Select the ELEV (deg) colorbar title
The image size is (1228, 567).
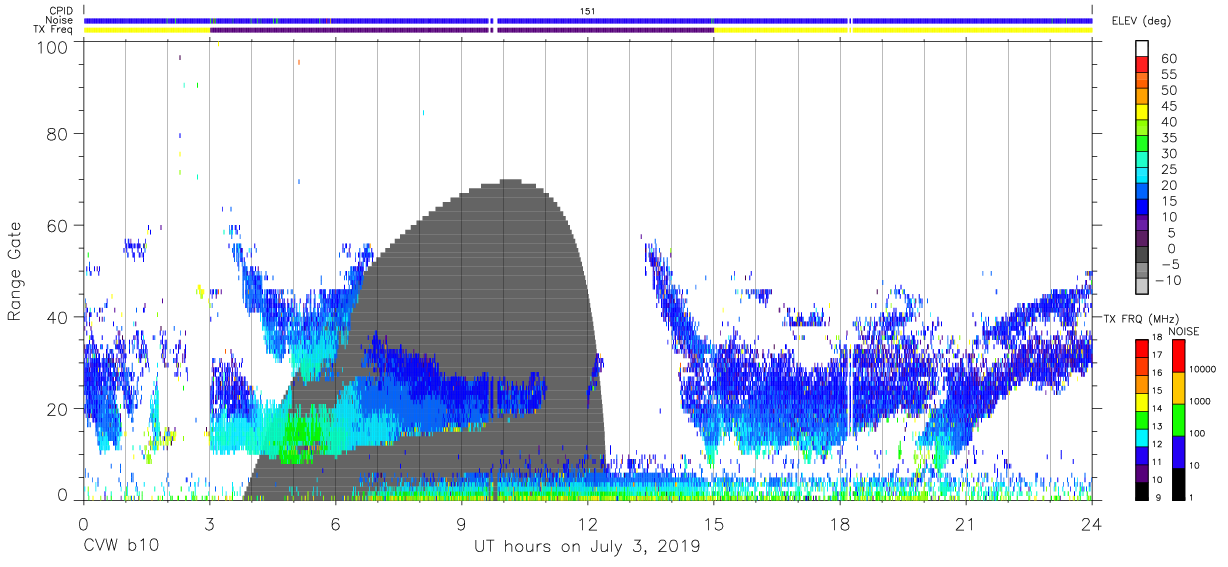pyautogui.click(x=1141, y=21)
